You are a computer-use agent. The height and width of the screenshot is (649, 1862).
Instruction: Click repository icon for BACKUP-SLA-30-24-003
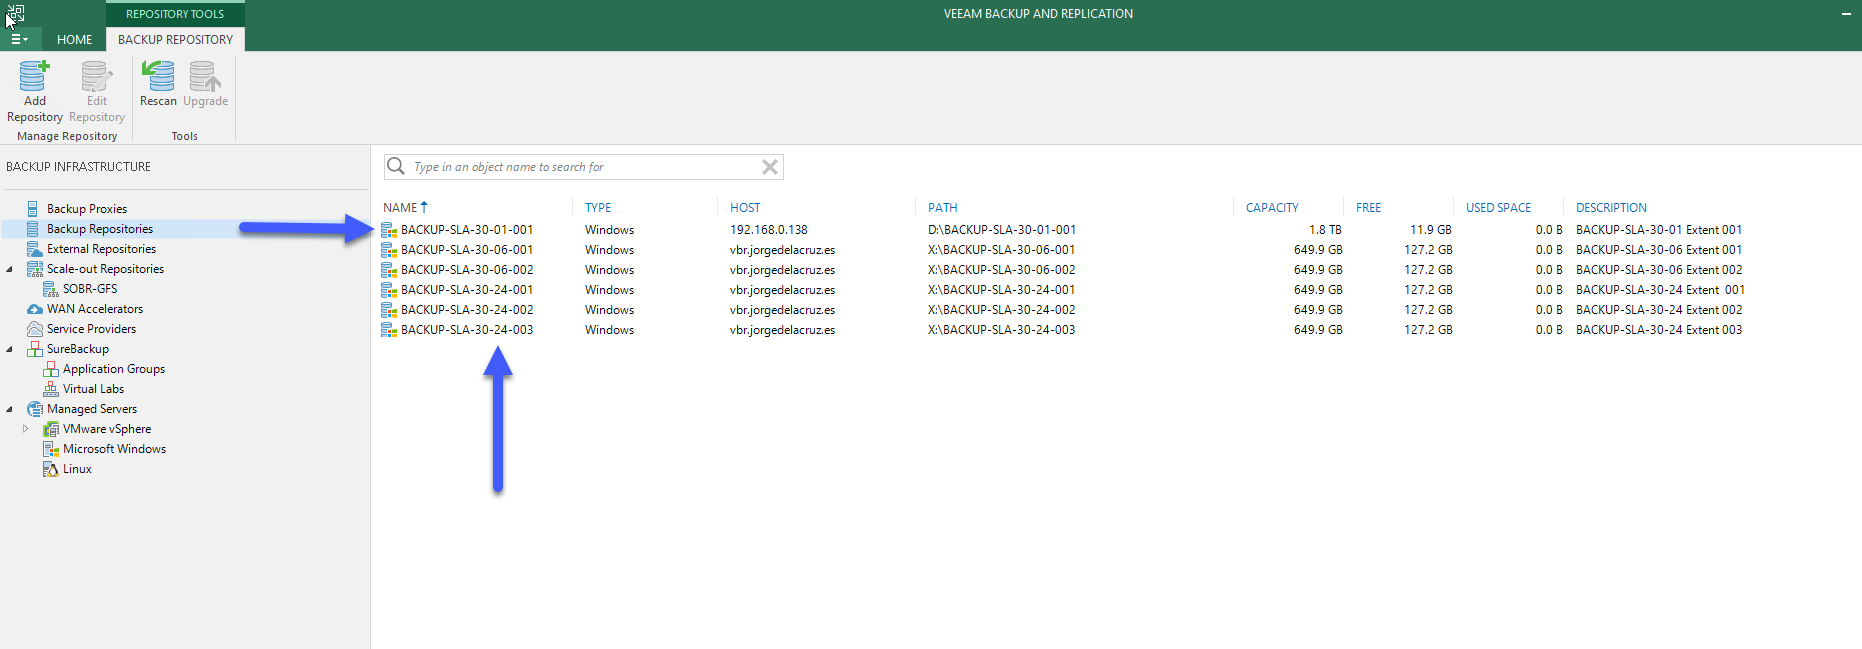(389, 330)
